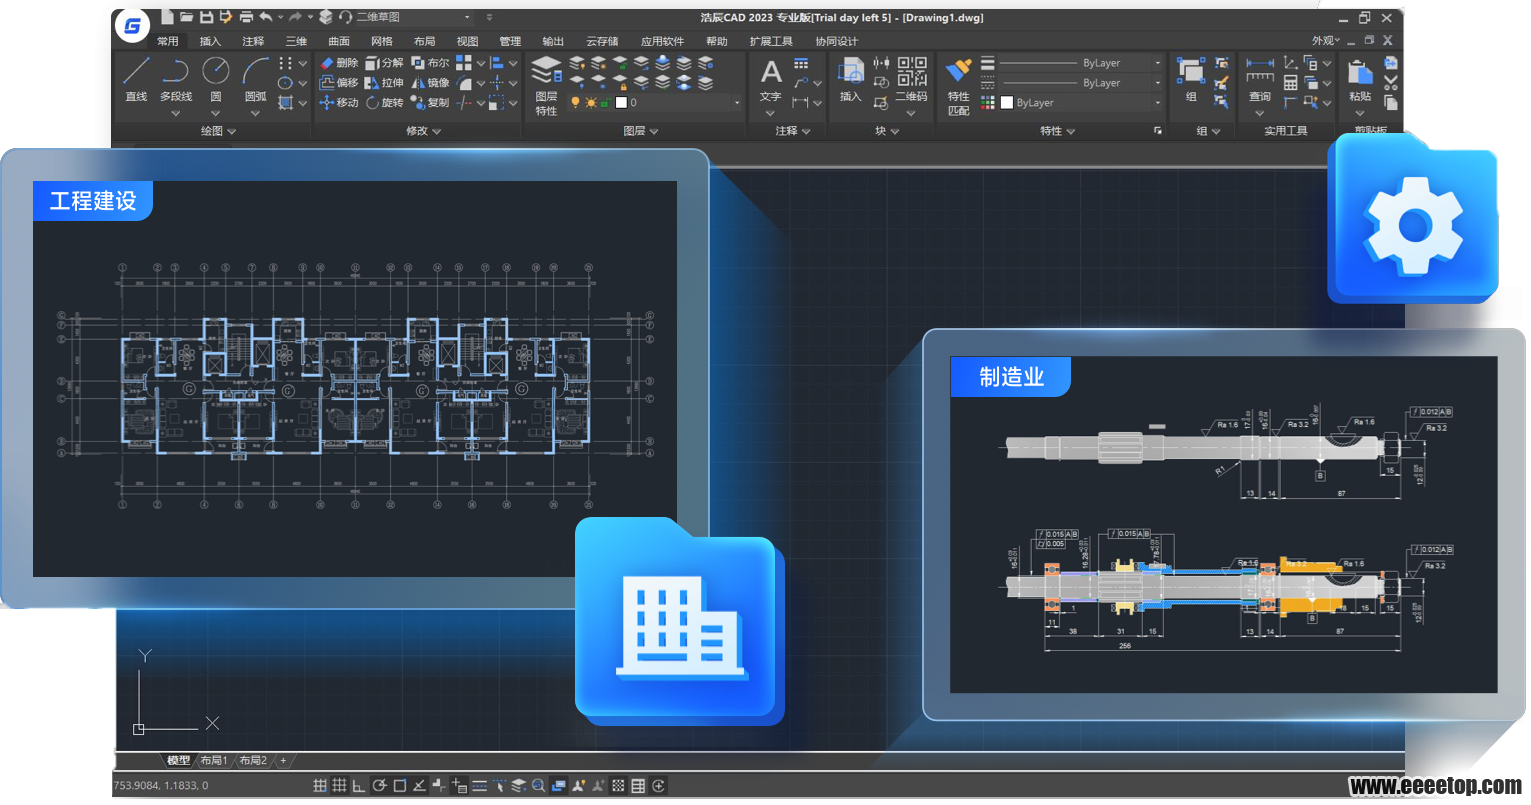Click the 粘贴 paste icon
This screenshot has height=805, width=1531.
[x=1359, y=80]
